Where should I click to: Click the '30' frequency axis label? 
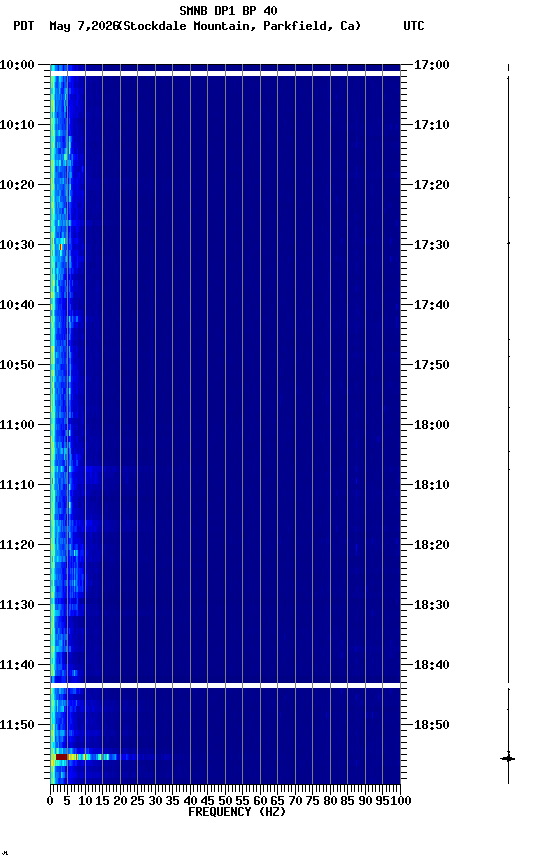(155, 802)
